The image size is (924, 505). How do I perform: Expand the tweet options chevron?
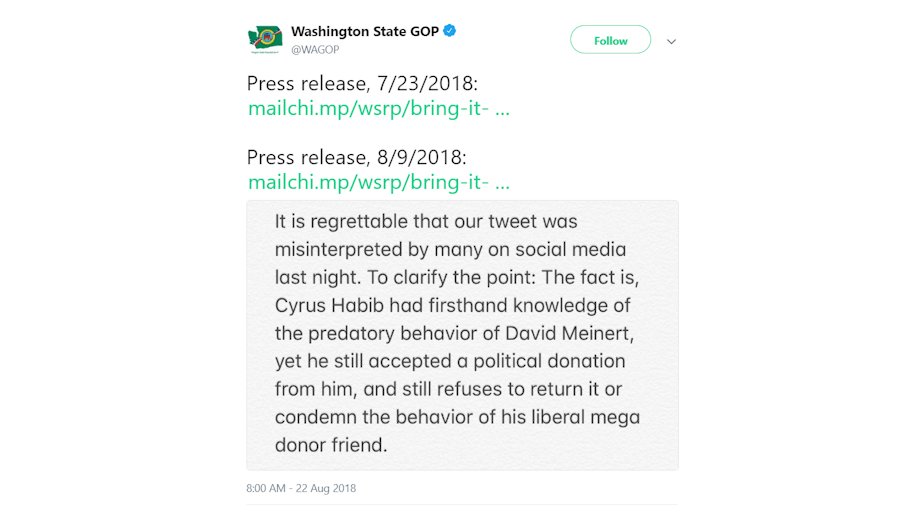click(x=671, y=41)
